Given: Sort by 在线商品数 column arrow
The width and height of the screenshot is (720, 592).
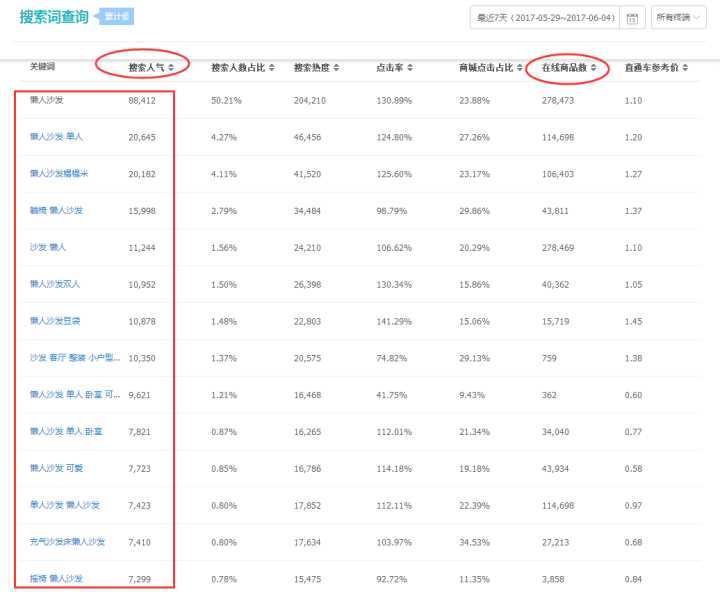Looking at the screenshot, I should pos(594,68).
